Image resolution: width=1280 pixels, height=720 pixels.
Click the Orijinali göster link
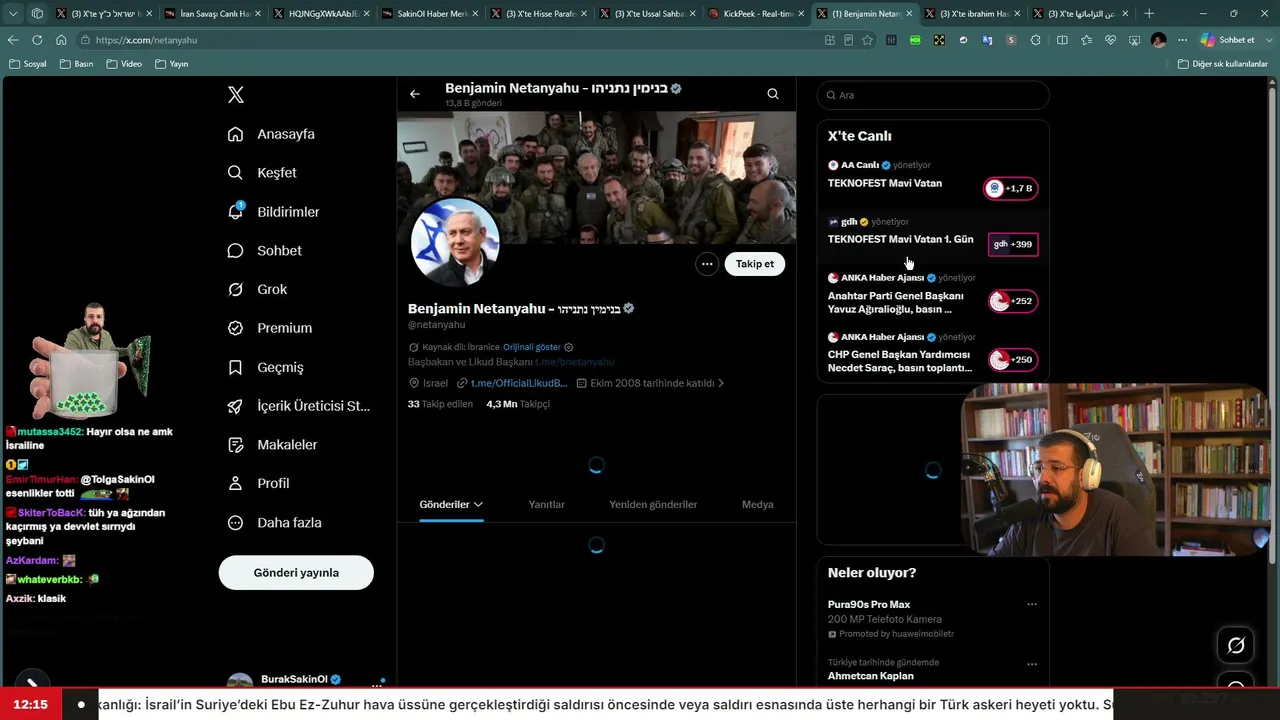click(532, 347)
